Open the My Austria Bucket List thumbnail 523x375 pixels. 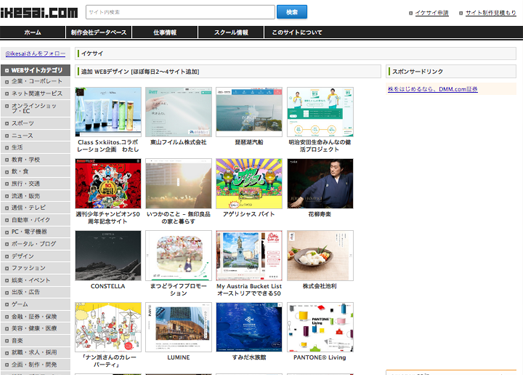click(x=249, y=256)
